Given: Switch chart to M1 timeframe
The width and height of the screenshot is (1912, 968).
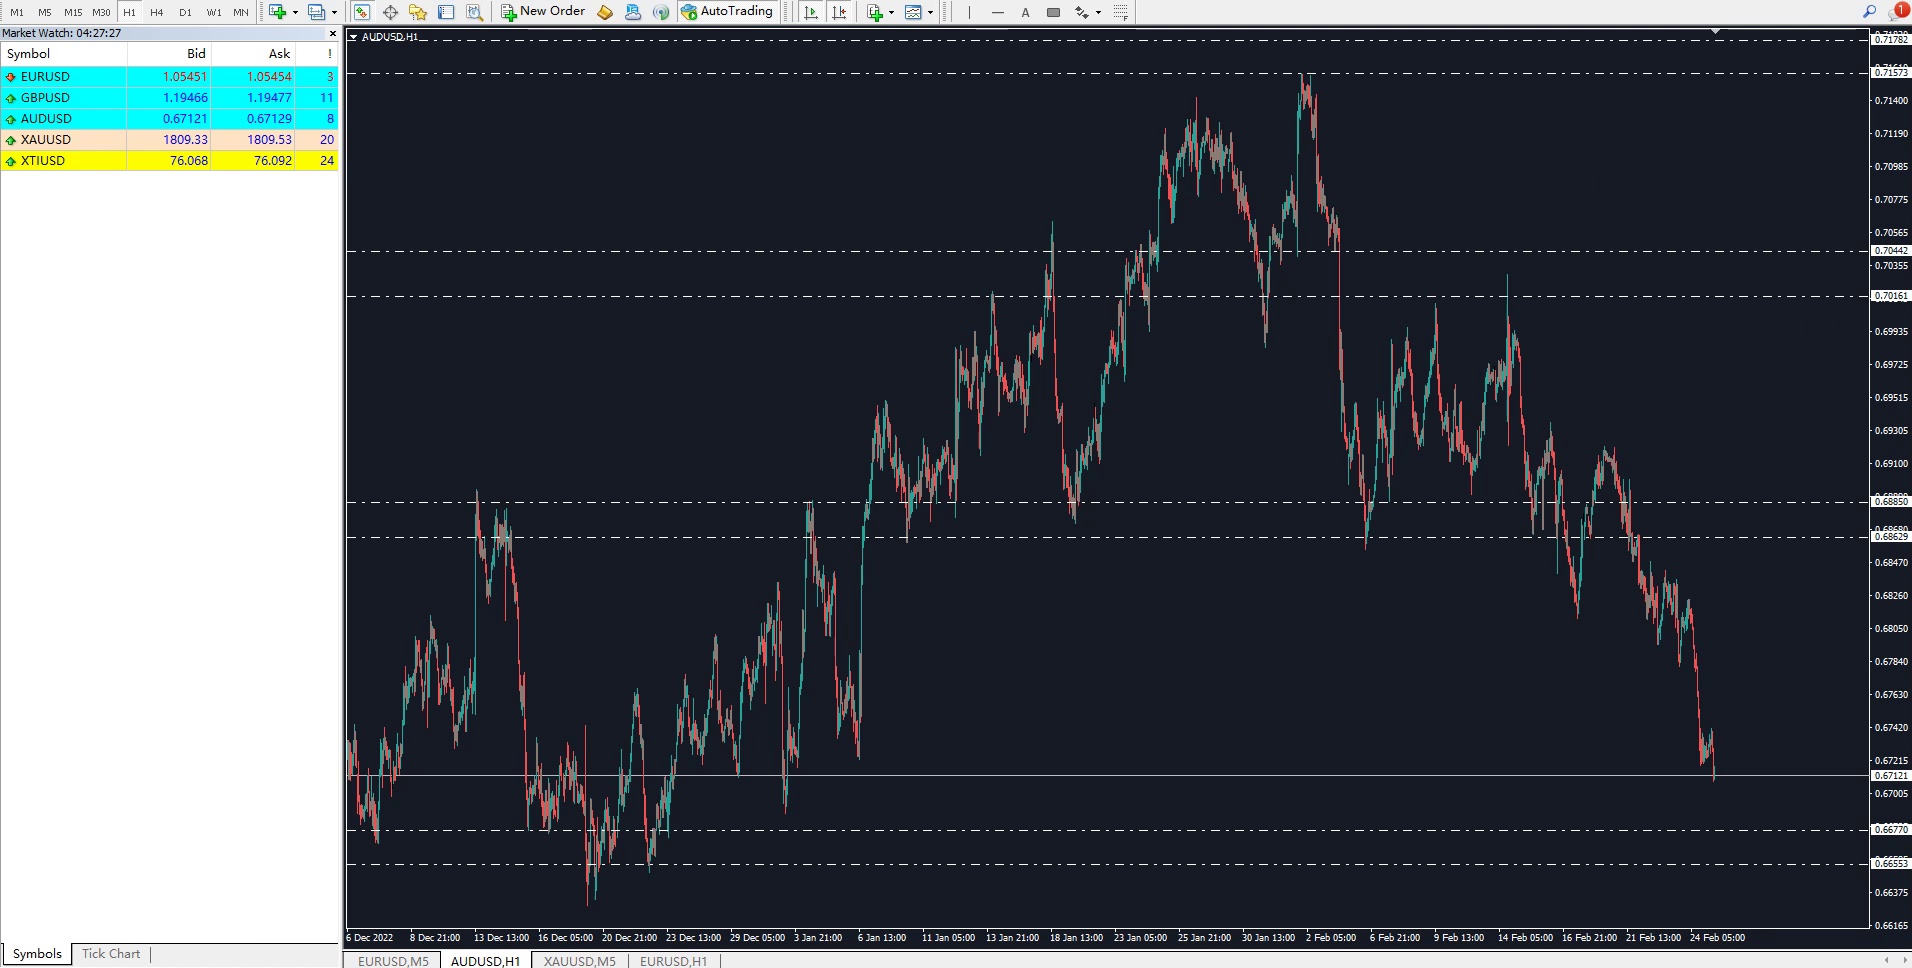Looking at the screenshot, I should pos(17,12).
